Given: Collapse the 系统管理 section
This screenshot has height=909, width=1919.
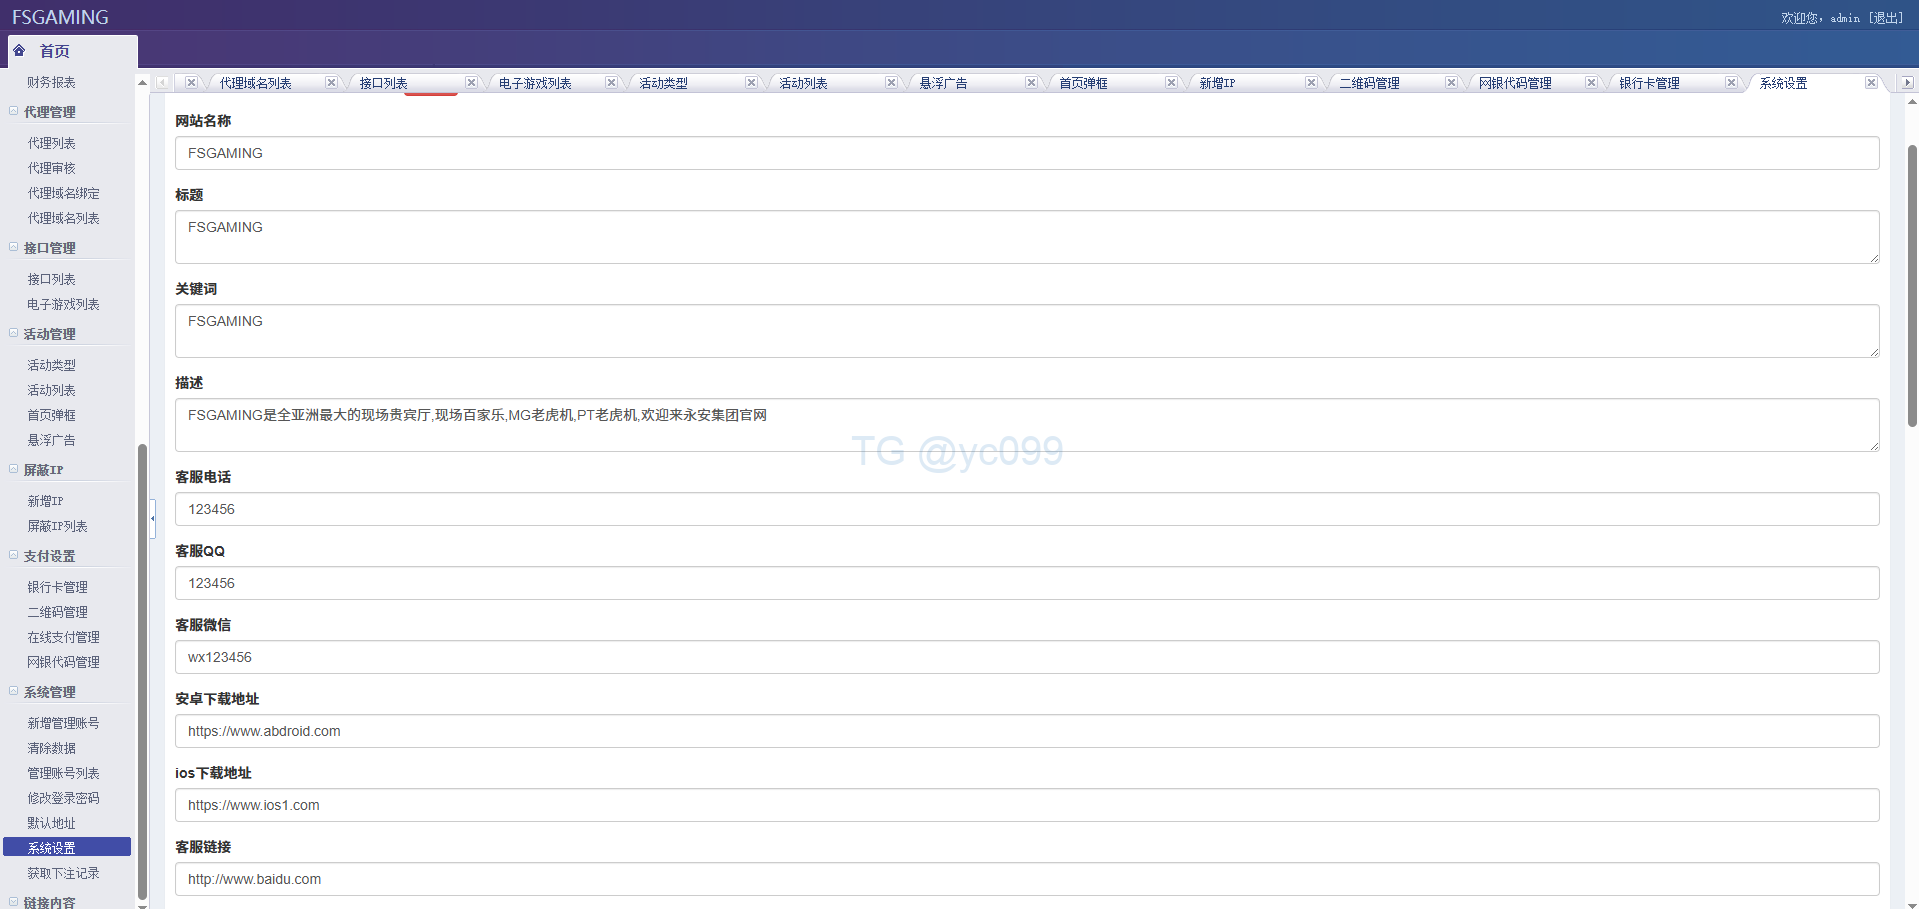Looking at the screenshot, I should (x=14, y=691).
